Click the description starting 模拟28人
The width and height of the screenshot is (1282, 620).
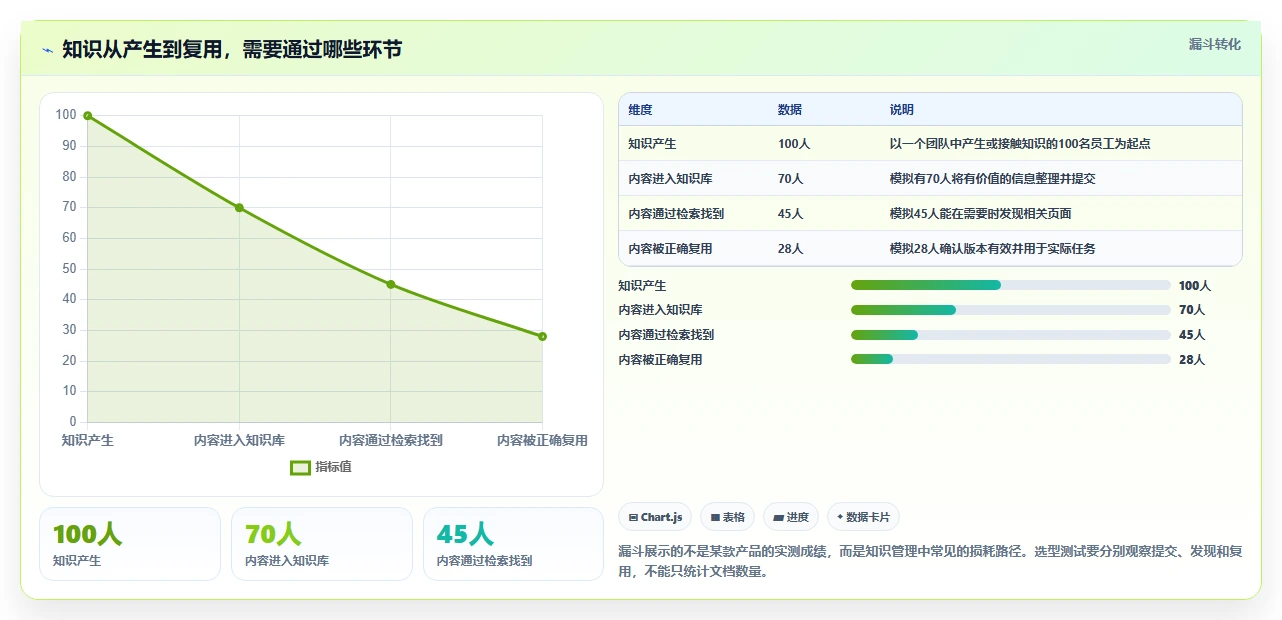click(x=992, y=249)
